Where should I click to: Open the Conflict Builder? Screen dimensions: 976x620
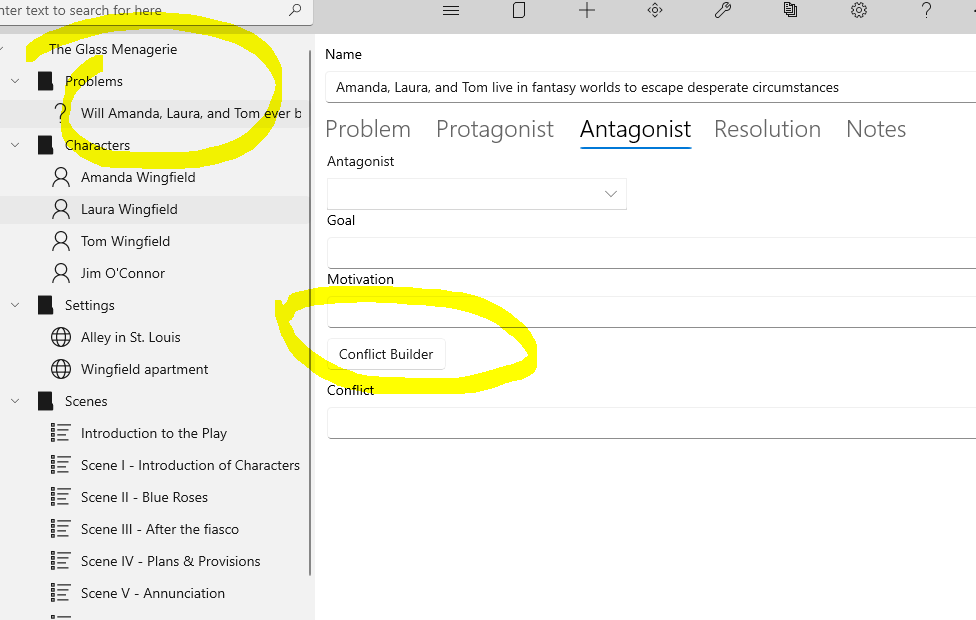386,354
